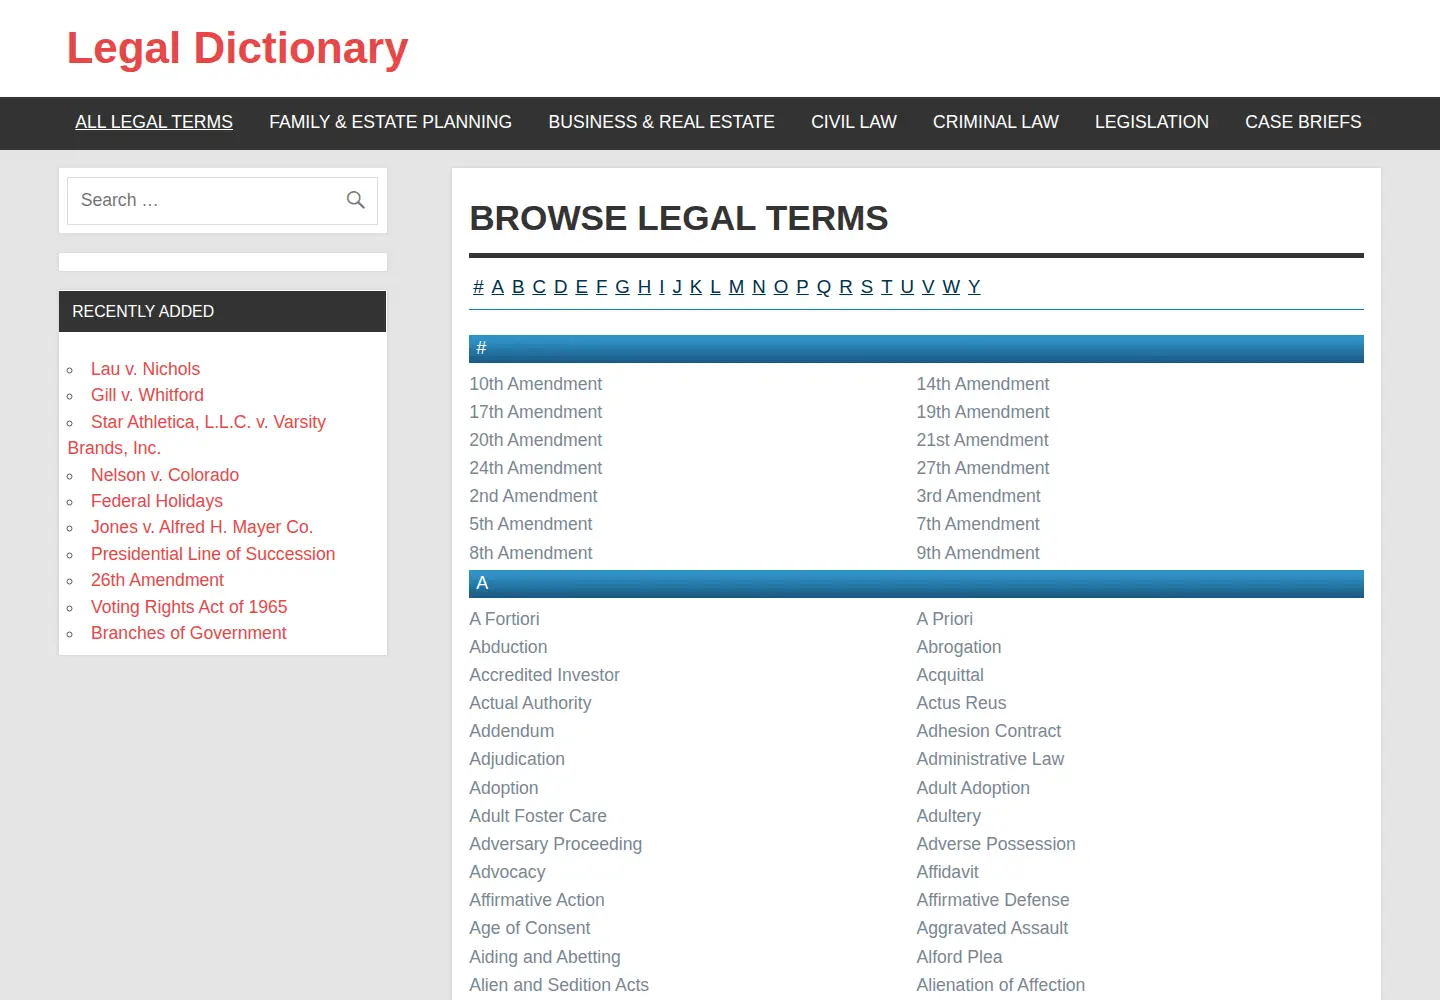Open the 9th Amendment term
Image resolution: width=1440 pixels, height=1000 pixels.
click(x=978, y=553)
